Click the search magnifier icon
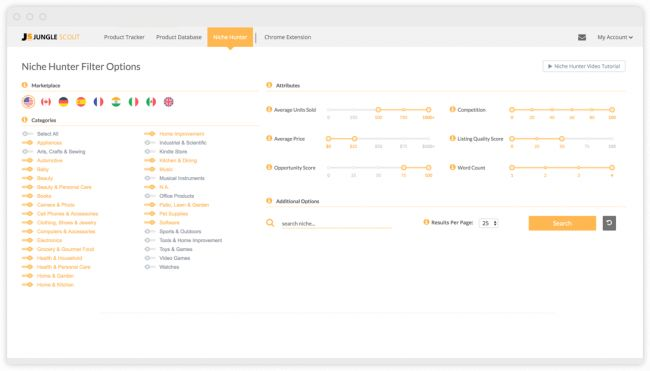650x371 pixels. (270, 223)
